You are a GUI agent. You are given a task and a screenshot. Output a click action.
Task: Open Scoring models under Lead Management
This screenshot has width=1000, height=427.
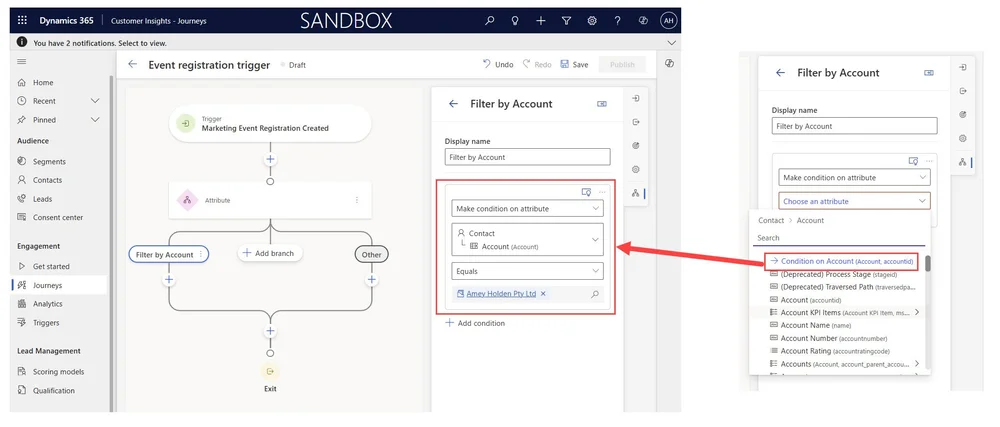pos(58,372)
